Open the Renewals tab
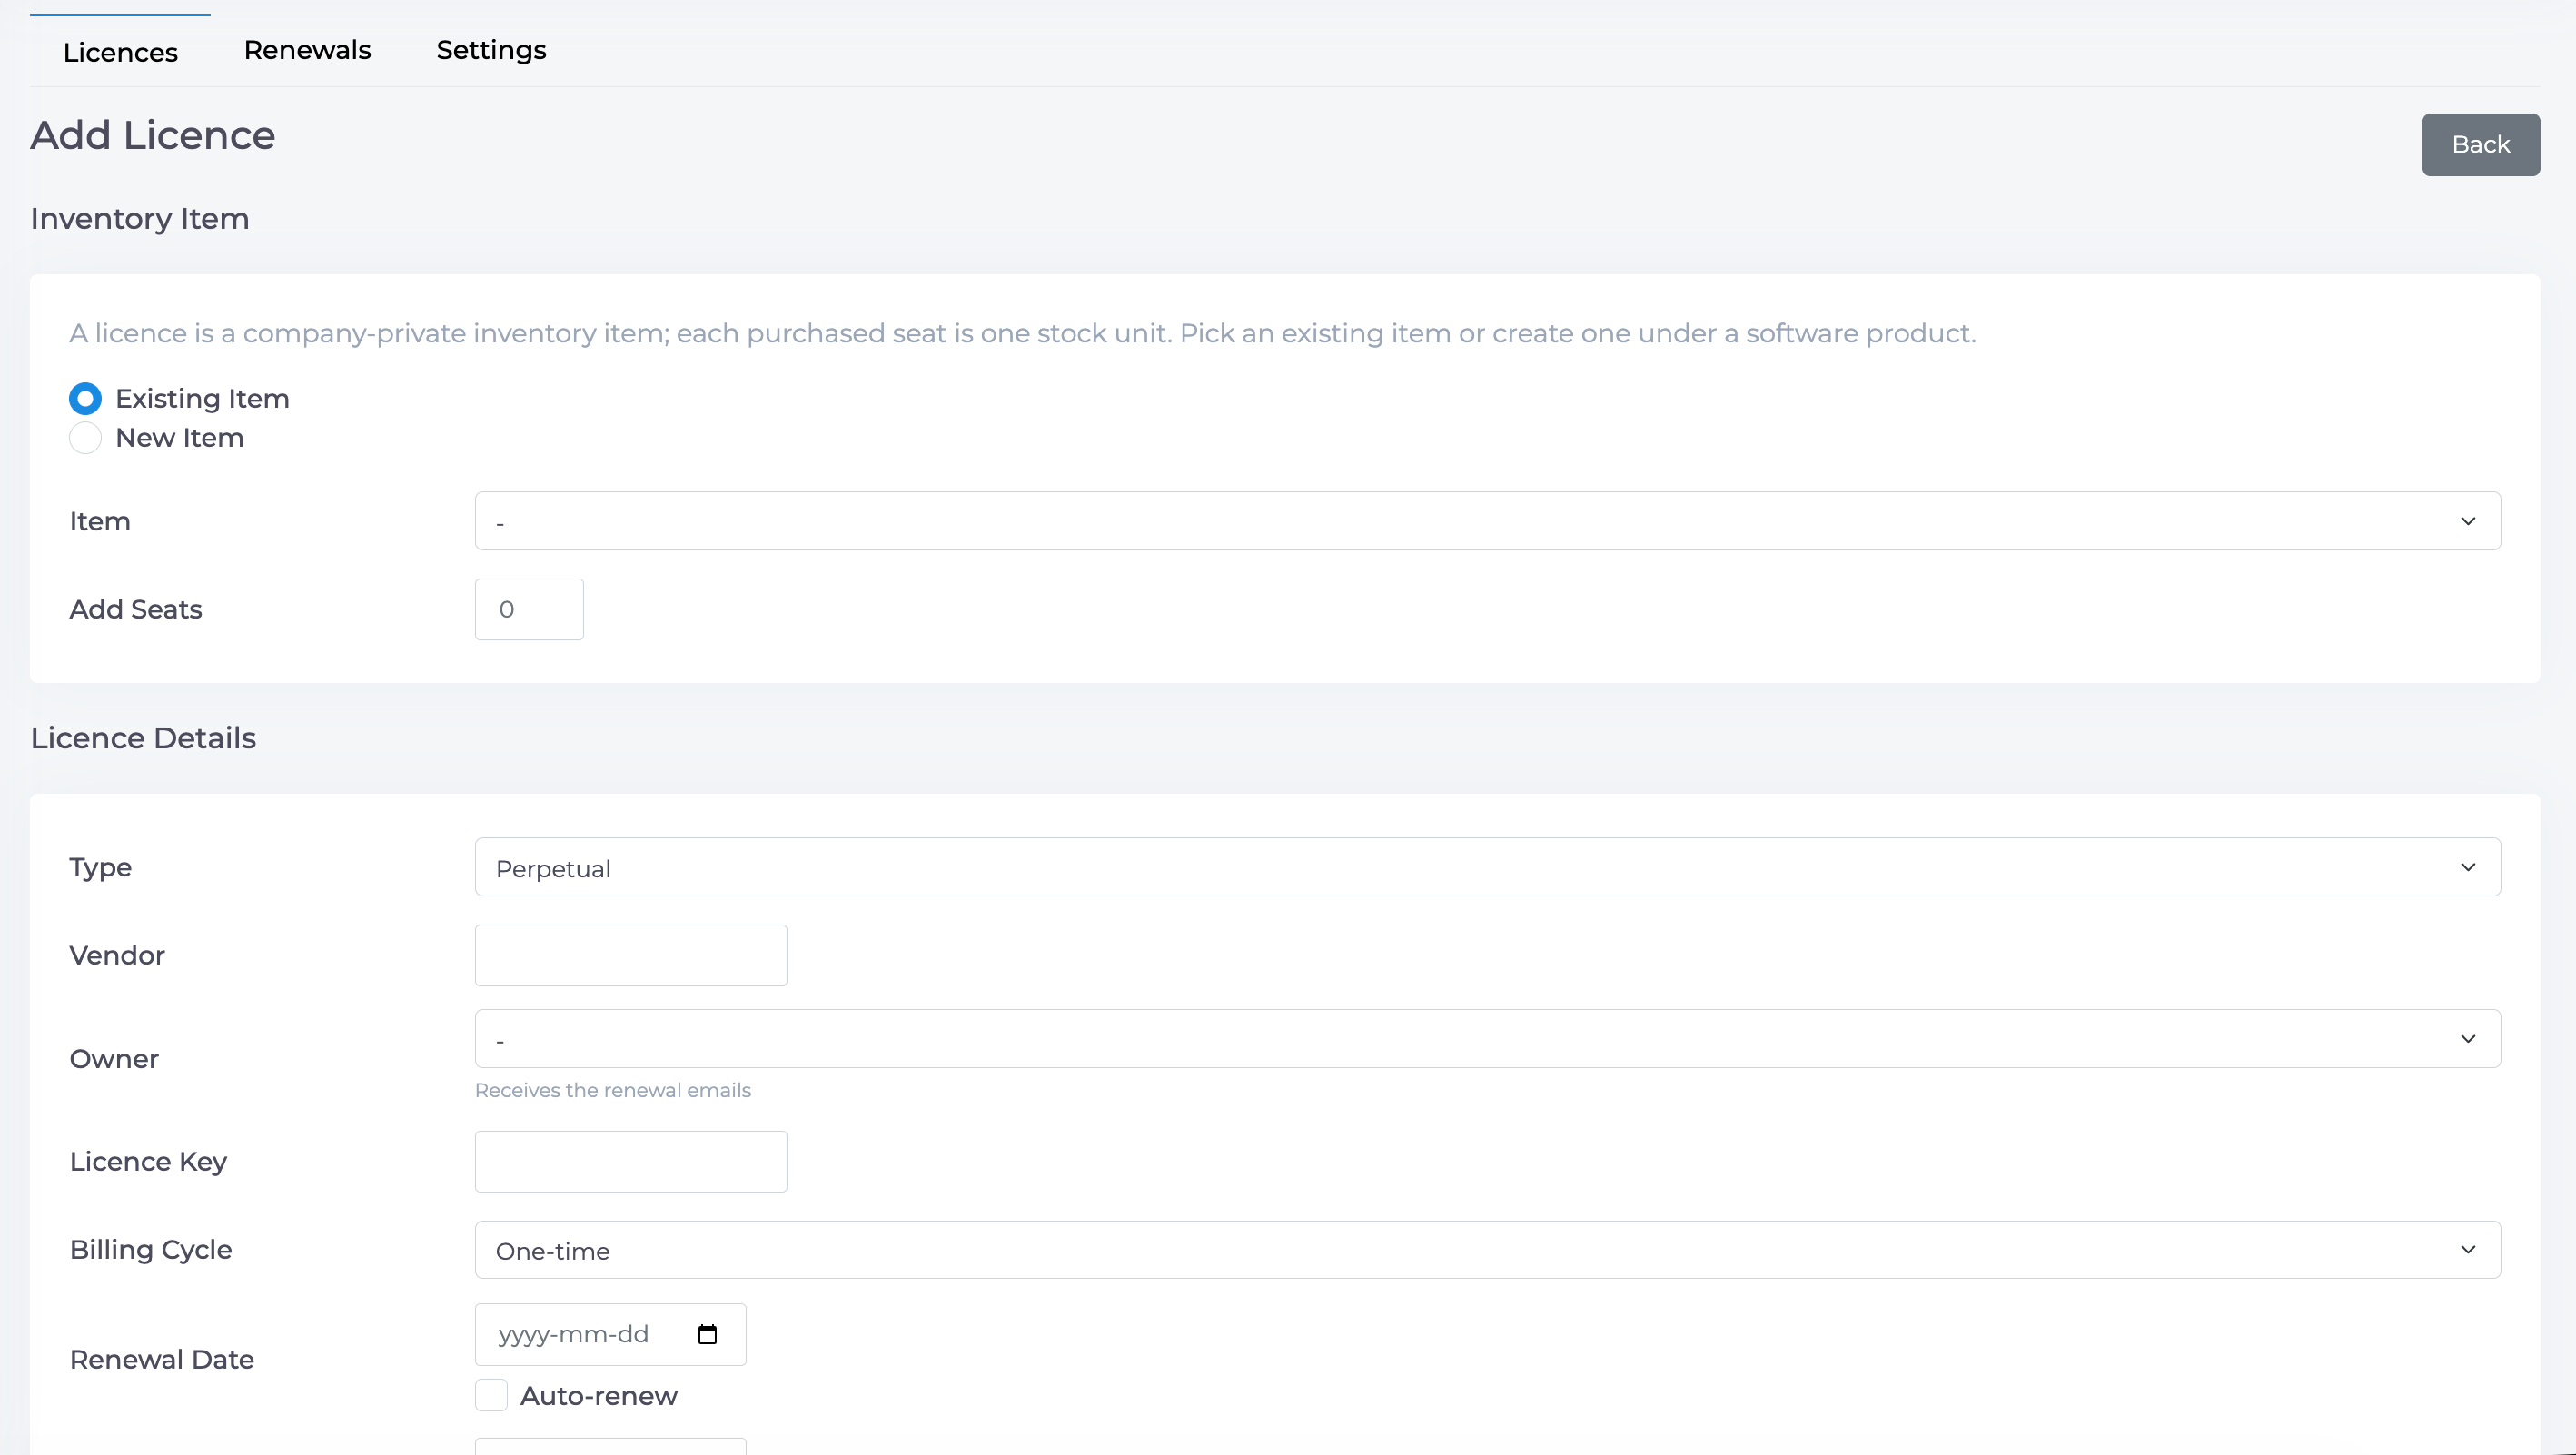The image size is (2576, 1455). point(307,50)
